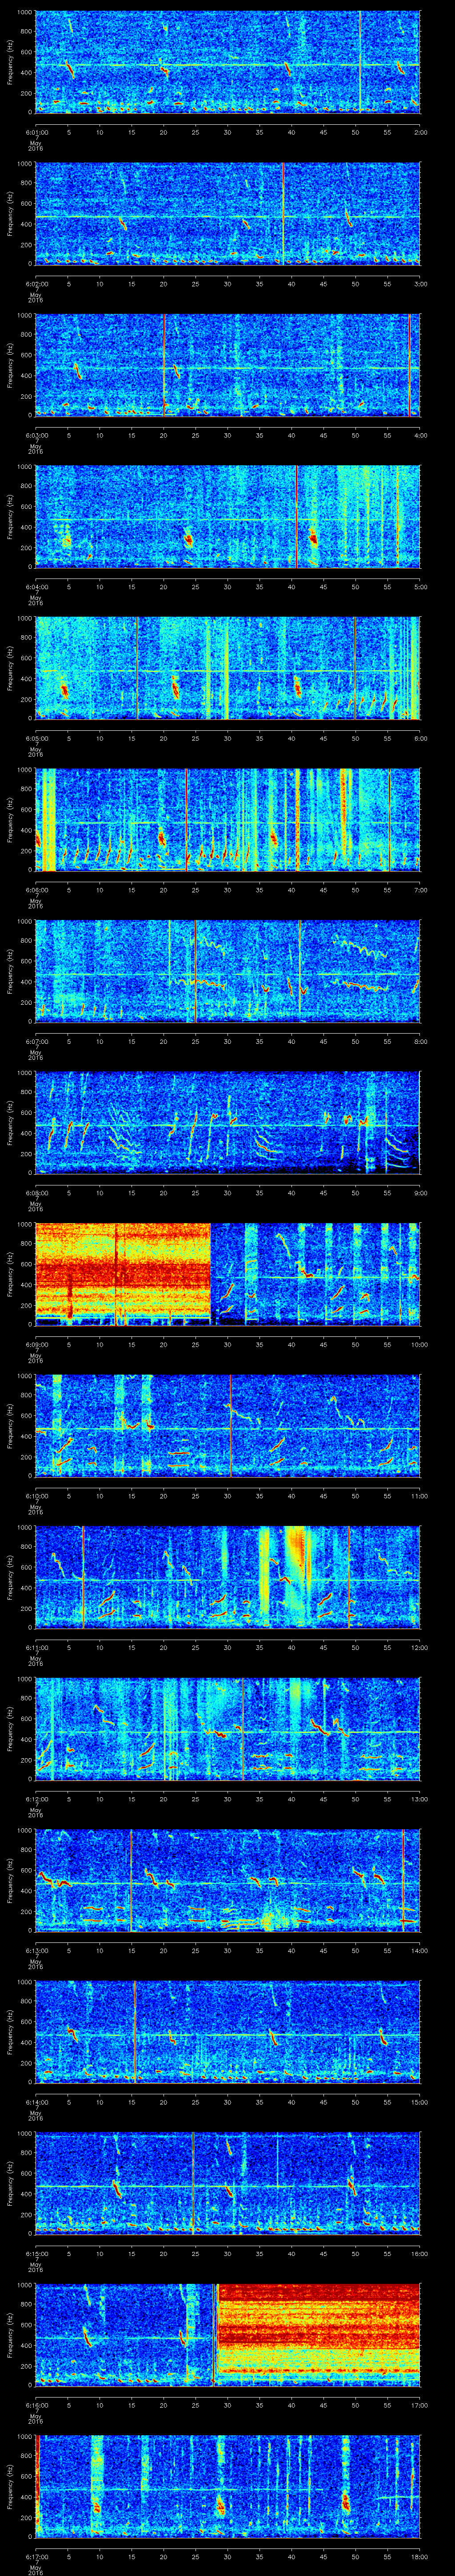
Task: Click the '8:00' end time label
Action: click(x=421, y=1041)
